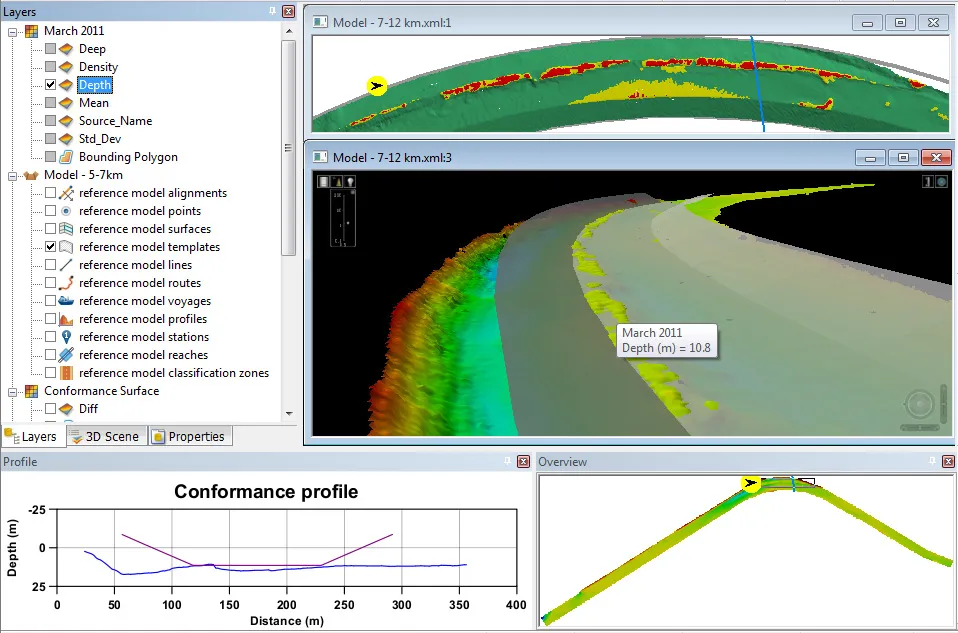The width and height of the screenshot is (958, 633).
Task: Click the pushpin icon on the Profile panel
Action: point(508,461)
